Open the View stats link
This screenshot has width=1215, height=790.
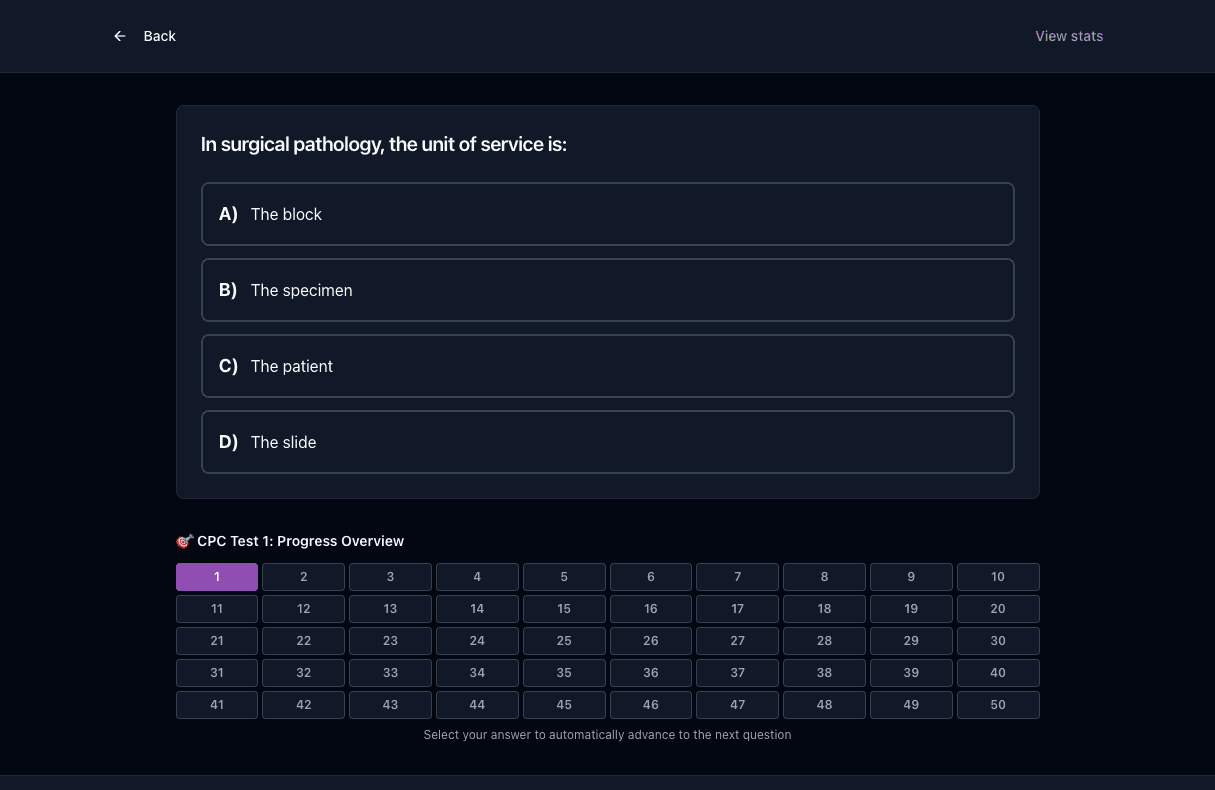[x=1069, y=36]
